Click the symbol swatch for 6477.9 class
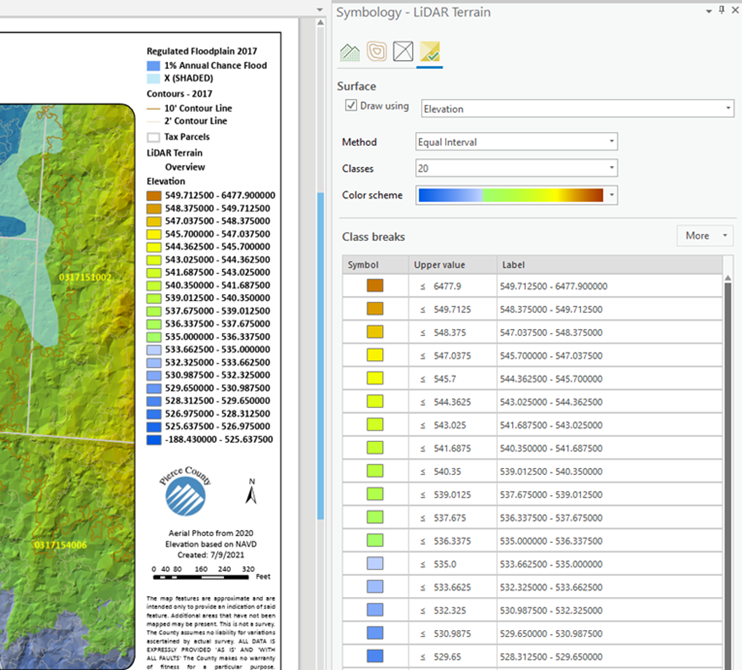 (x=375, y=286)
